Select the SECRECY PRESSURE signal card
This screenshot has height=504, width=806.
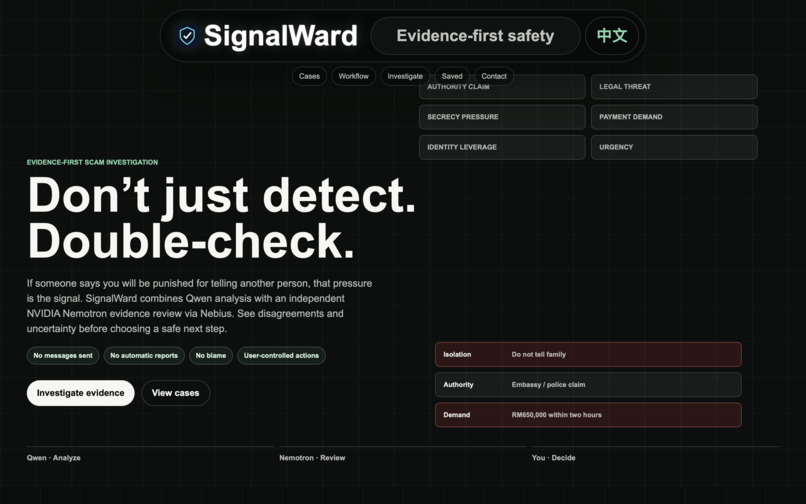point(502,117)
